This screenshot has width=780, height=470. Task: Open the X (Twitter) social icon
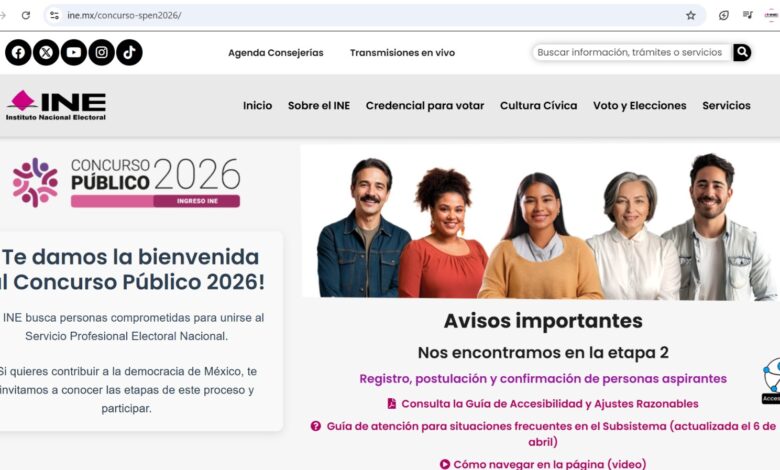click(46, 52)
